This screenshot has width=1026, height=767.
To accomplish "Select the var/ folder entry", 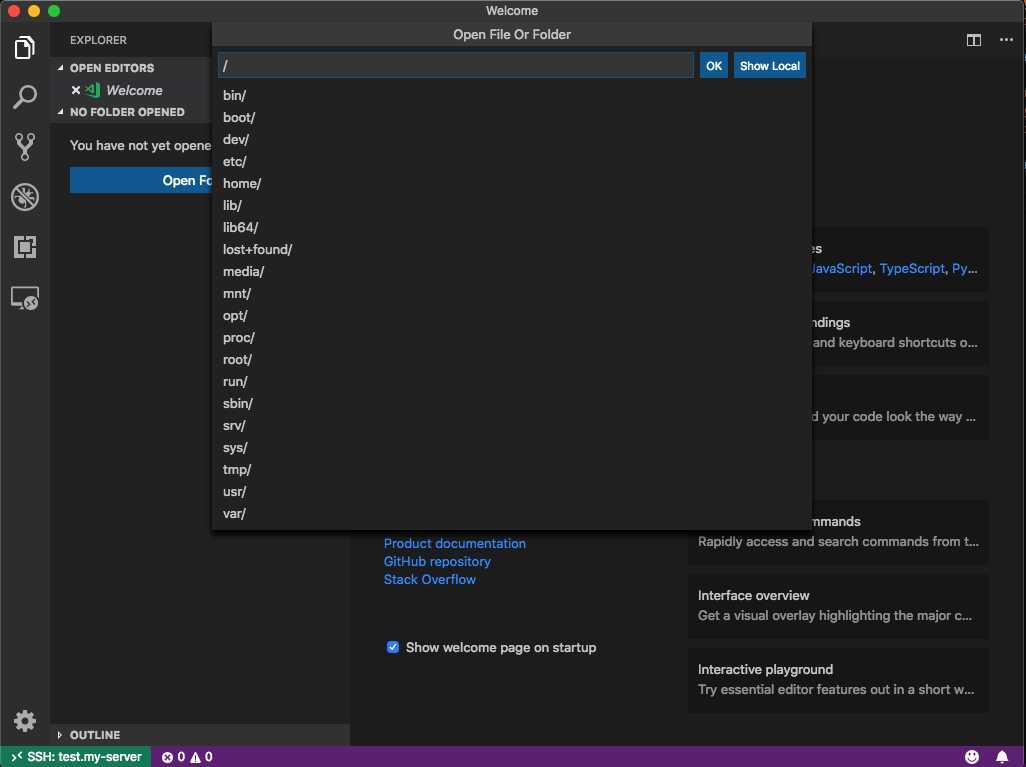I will click(x=512, y=514).
